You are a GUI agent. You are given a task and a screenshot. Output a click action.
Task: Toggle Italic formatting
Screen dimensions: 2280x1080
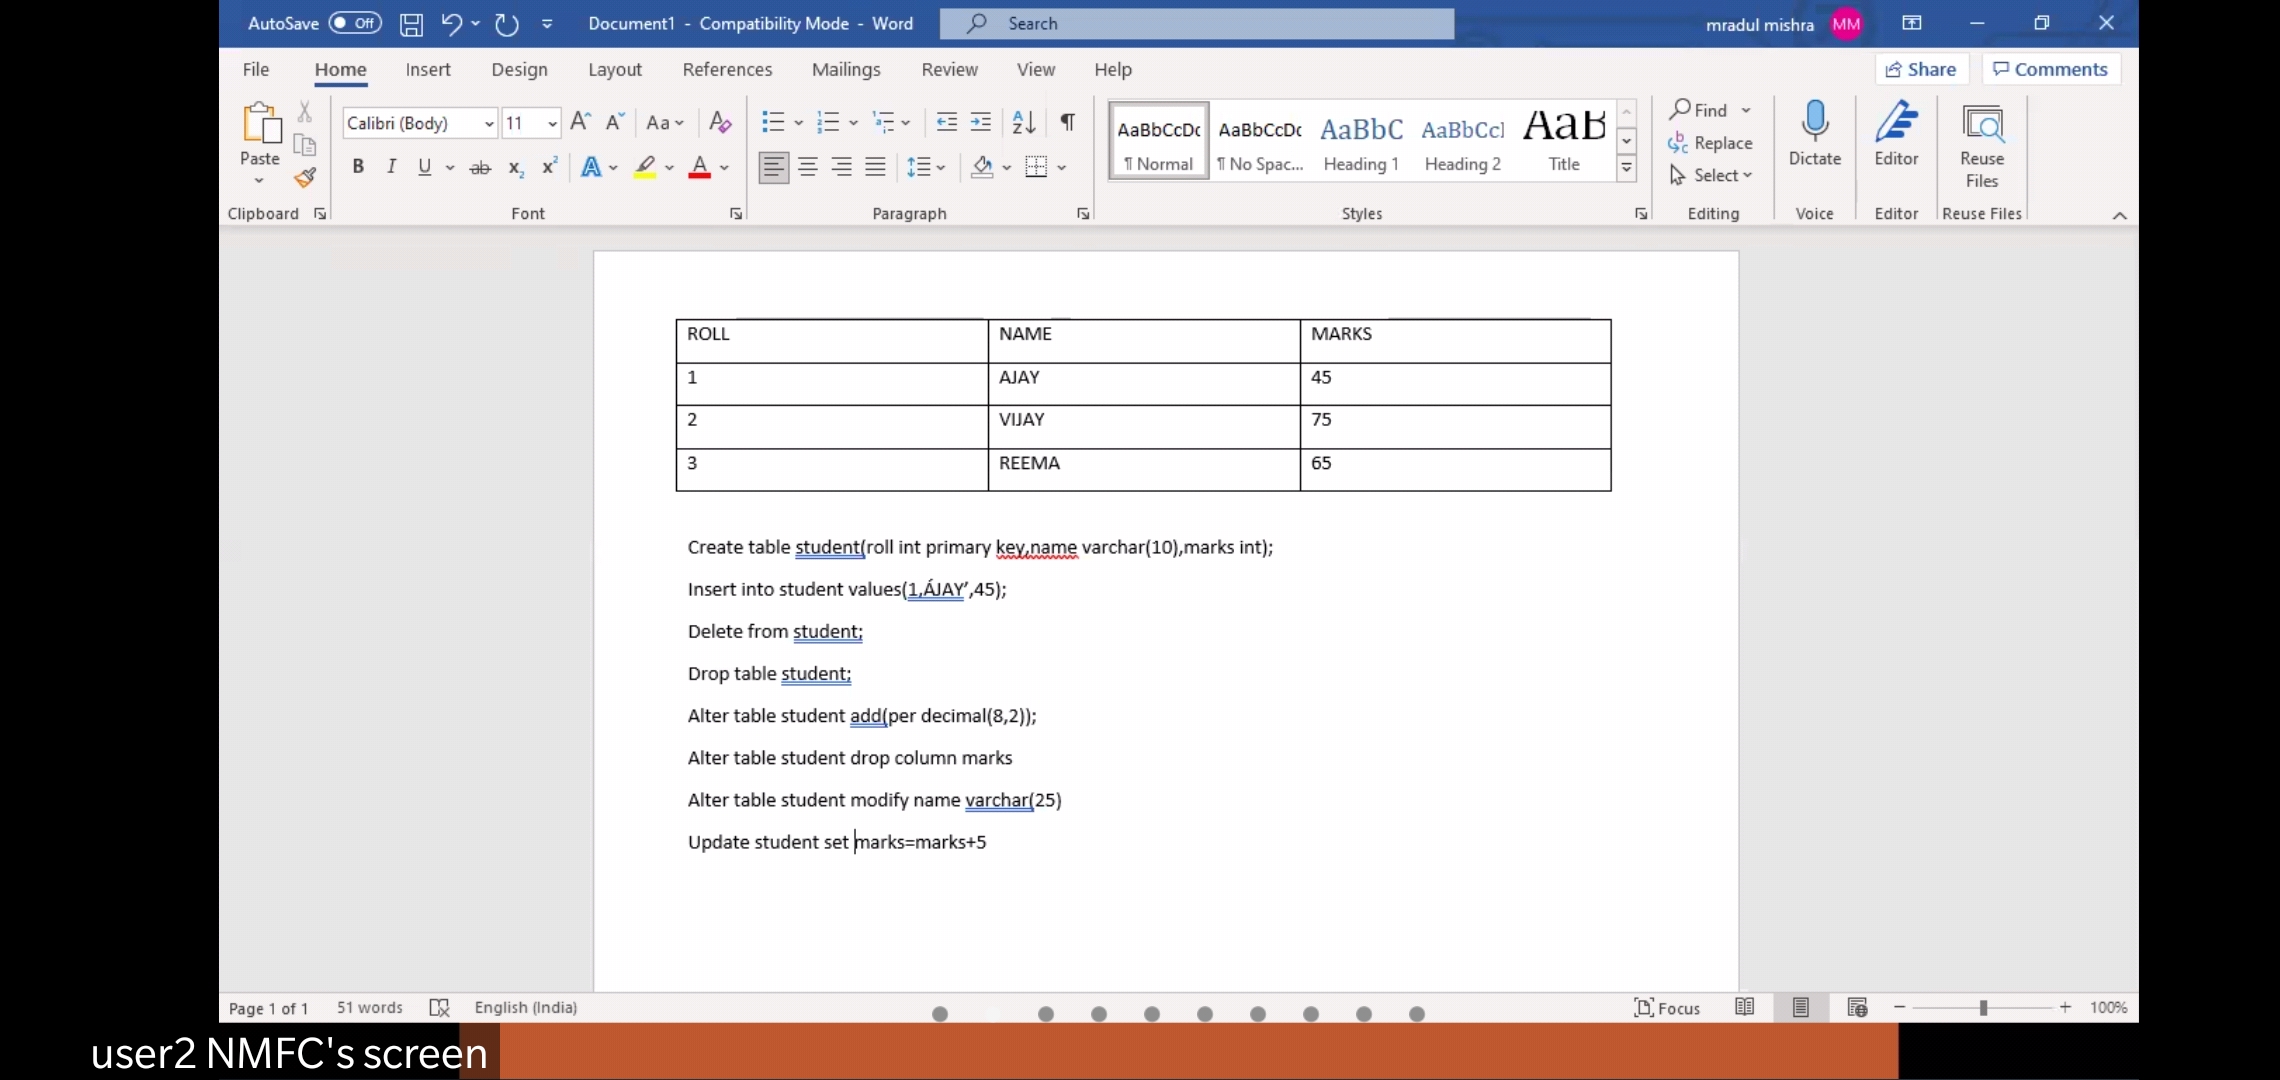point(391,167)
